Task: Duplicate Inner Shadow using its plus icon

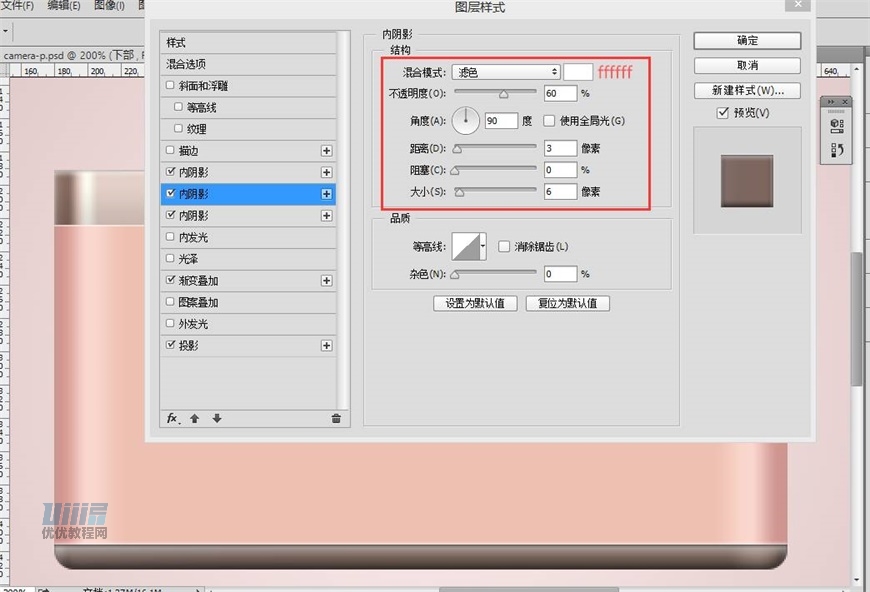Action: pyautogui.click(x=327, y=193)
